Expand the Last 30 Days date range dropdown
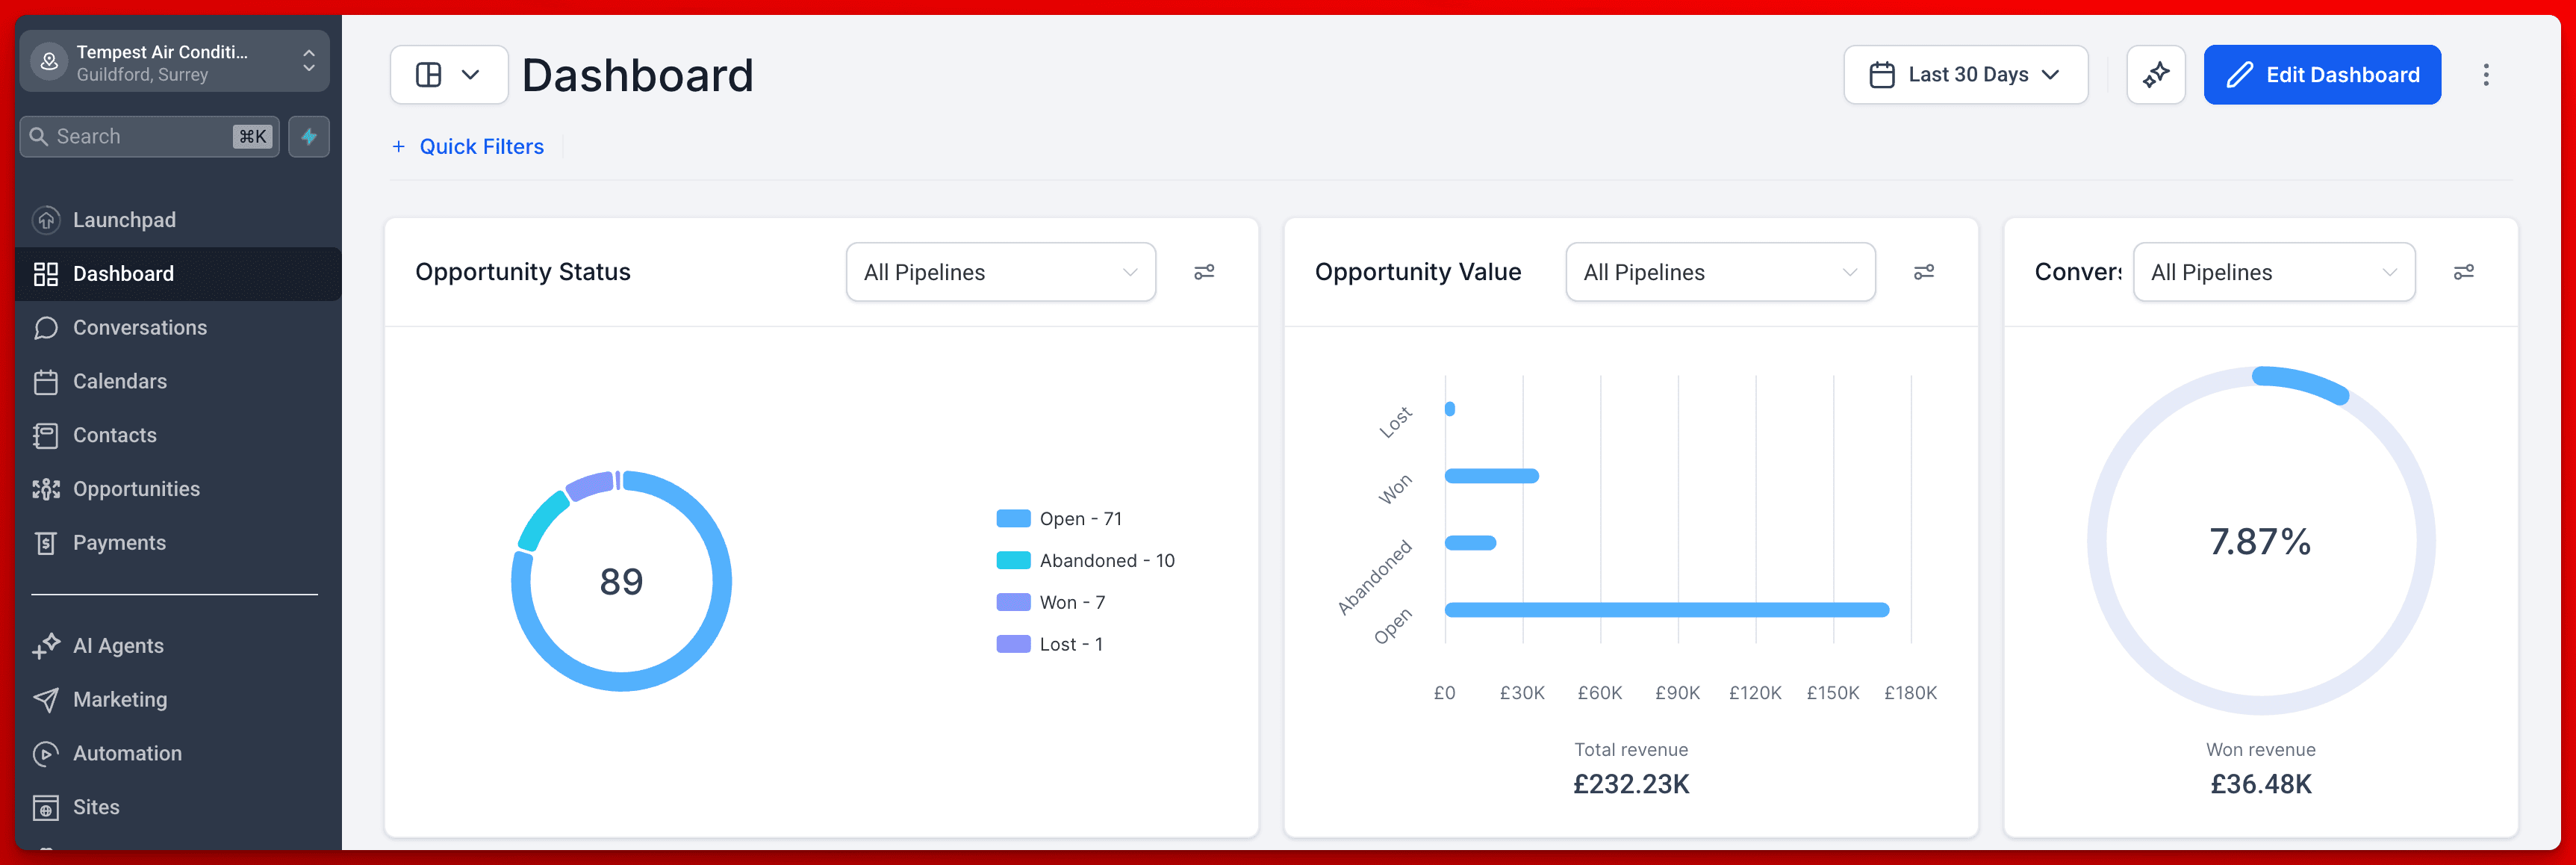2576x865 pixels. tap(1965, 75)
